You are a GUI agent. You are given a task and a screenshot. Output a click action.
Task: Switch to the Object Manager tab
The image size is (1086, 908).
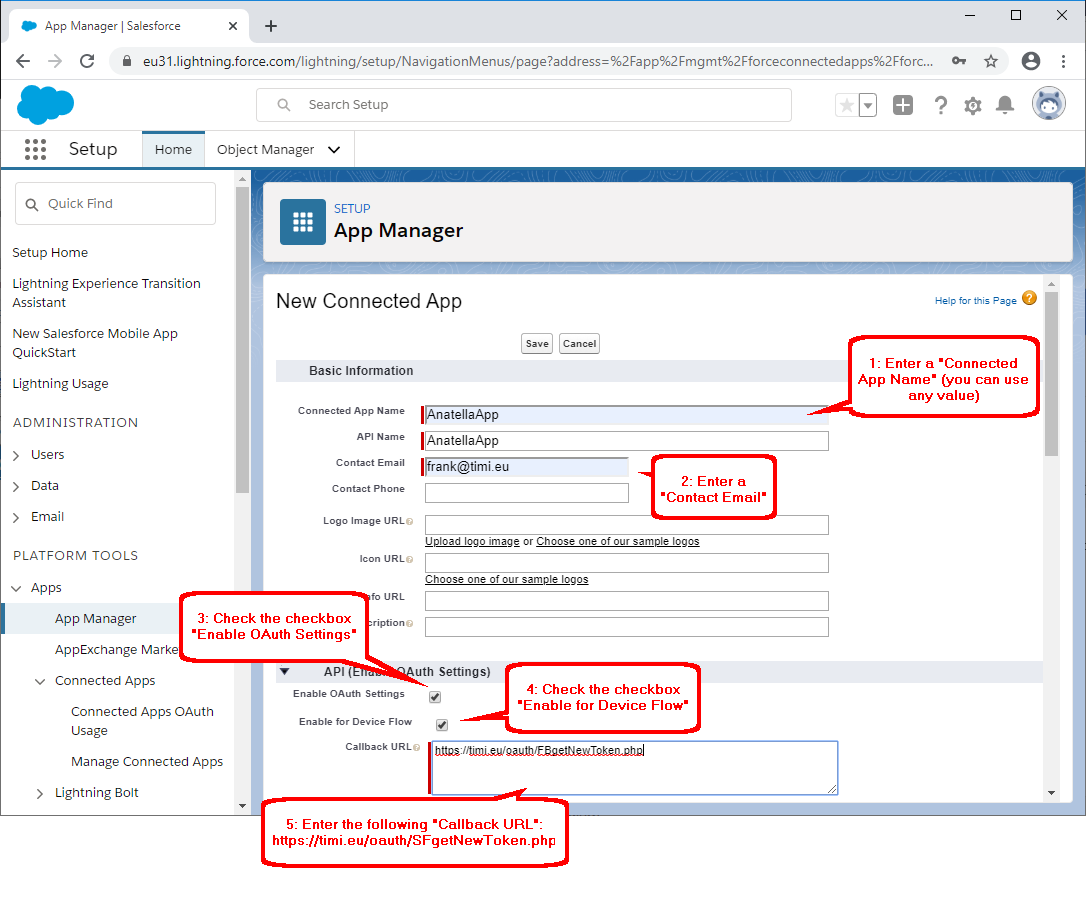point(265,150)
